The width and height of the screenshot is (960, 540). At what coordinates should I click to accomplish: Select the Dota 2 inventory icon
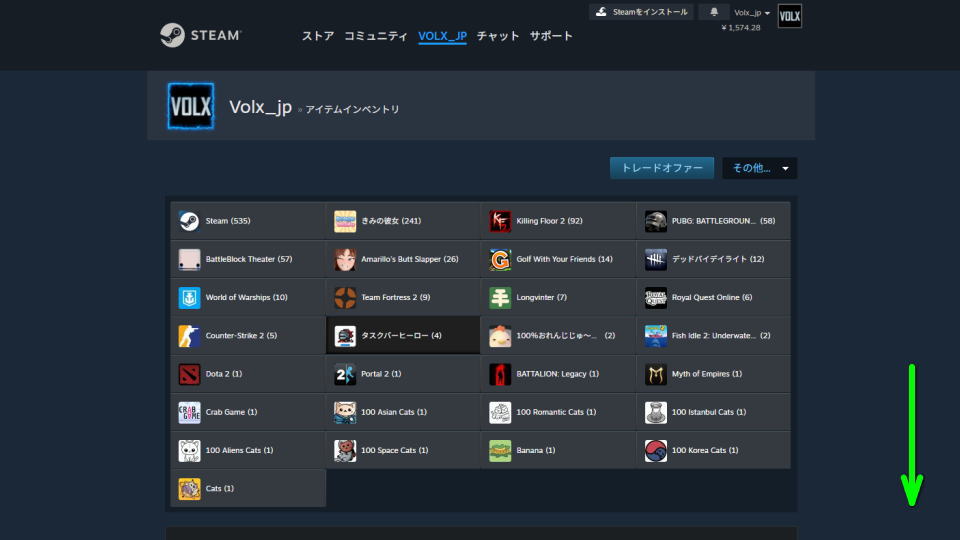point(189,374)
